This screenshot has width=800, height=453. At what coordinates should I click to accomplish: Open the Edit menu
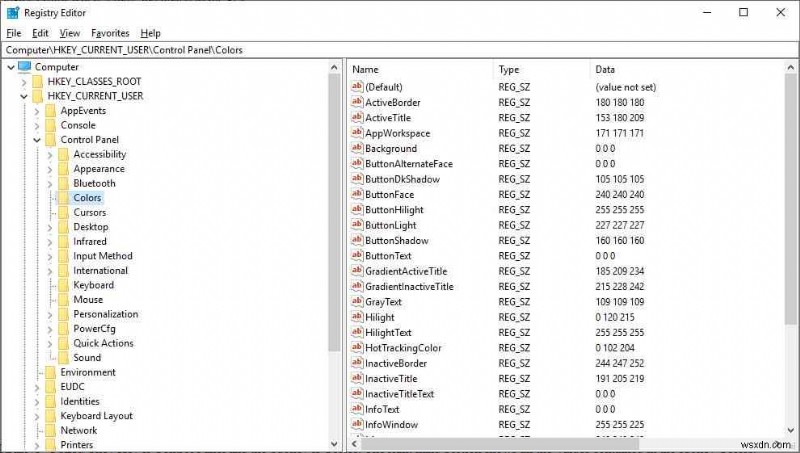[x=40, y=33]
